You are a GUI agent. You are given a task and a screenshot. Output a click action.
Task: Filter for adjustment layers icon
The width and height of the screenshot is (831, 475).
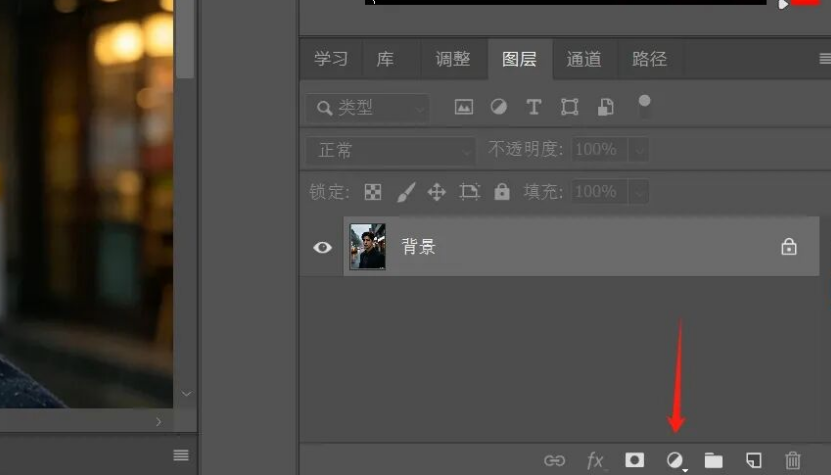click(499, 108)
